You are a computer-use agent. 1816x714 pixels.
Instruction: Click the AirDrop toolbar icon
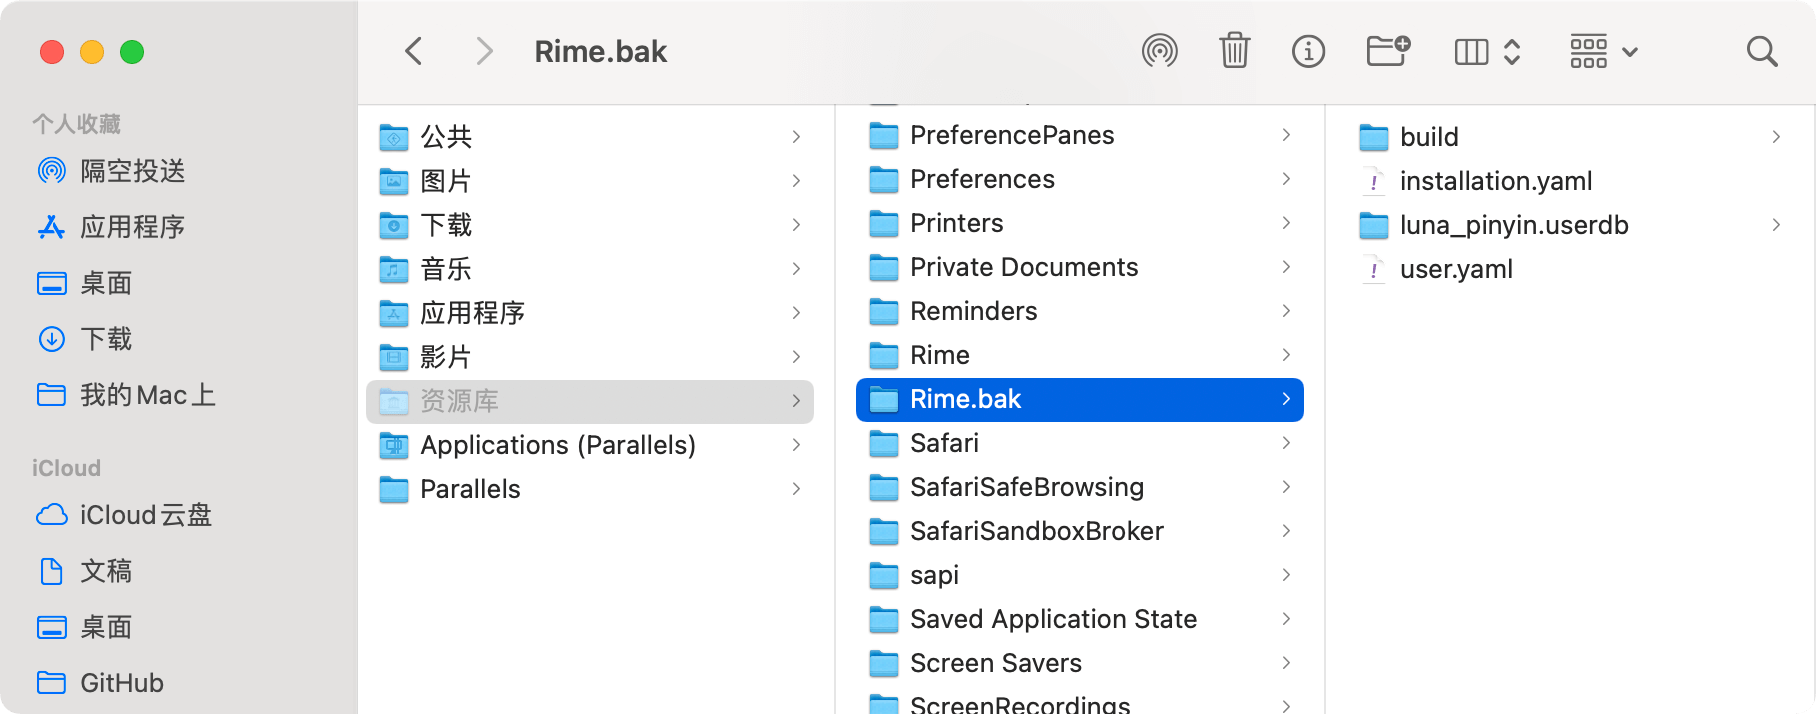coord(1159,51)
